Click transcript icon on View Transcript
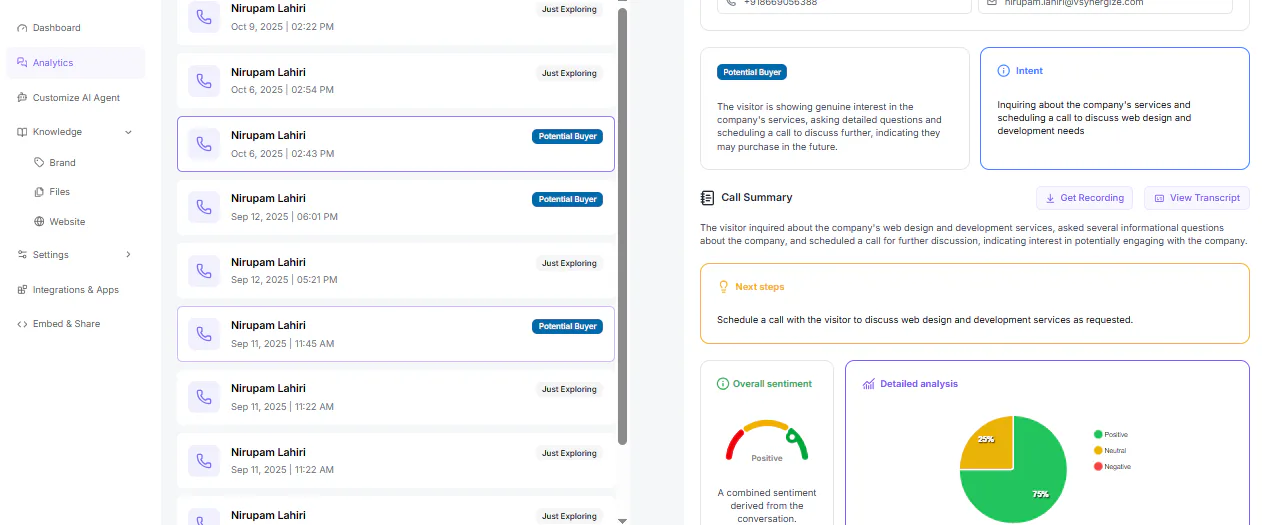This screenshot has width=1262, height=525. pos(1159,198)
